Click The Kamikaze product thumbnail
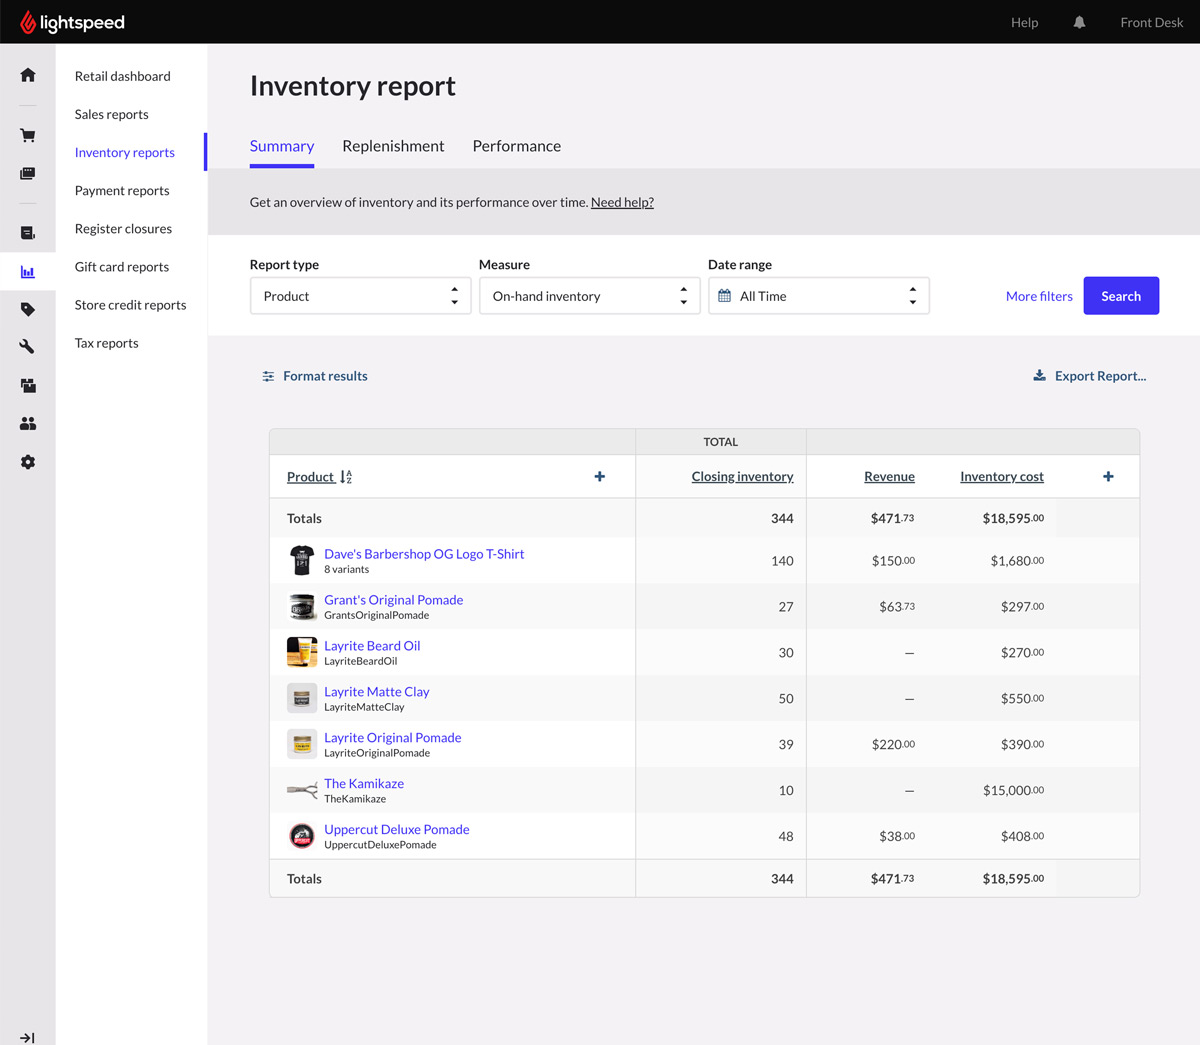 (x=302, y=790)
